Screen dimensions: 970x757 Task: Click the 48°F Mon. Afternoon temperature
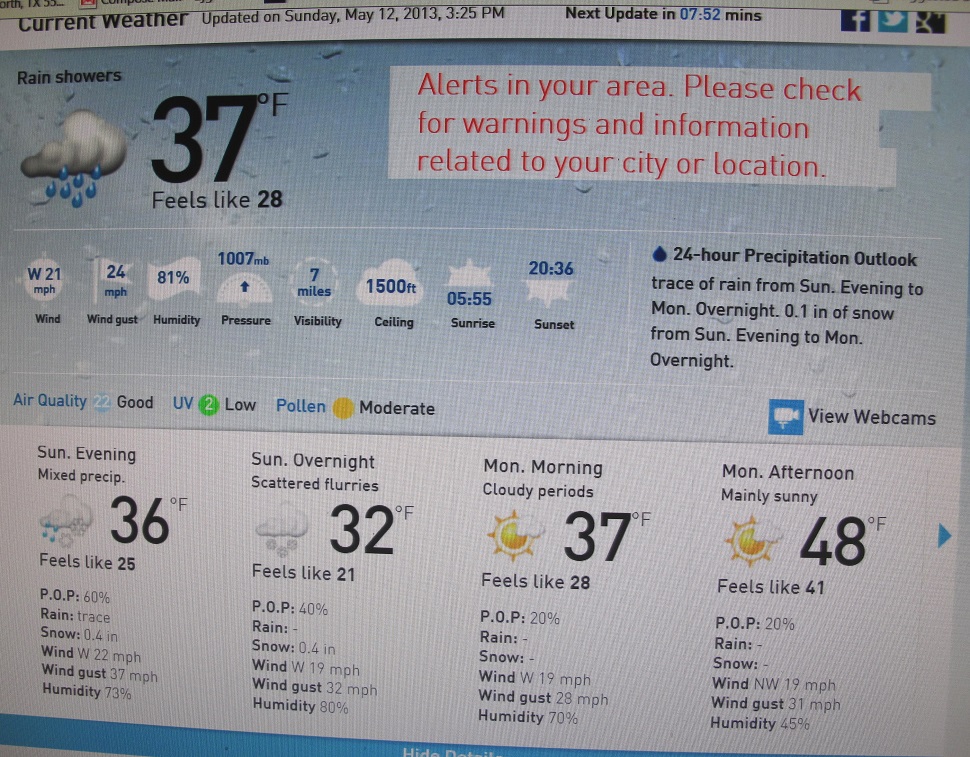(843, 541)
